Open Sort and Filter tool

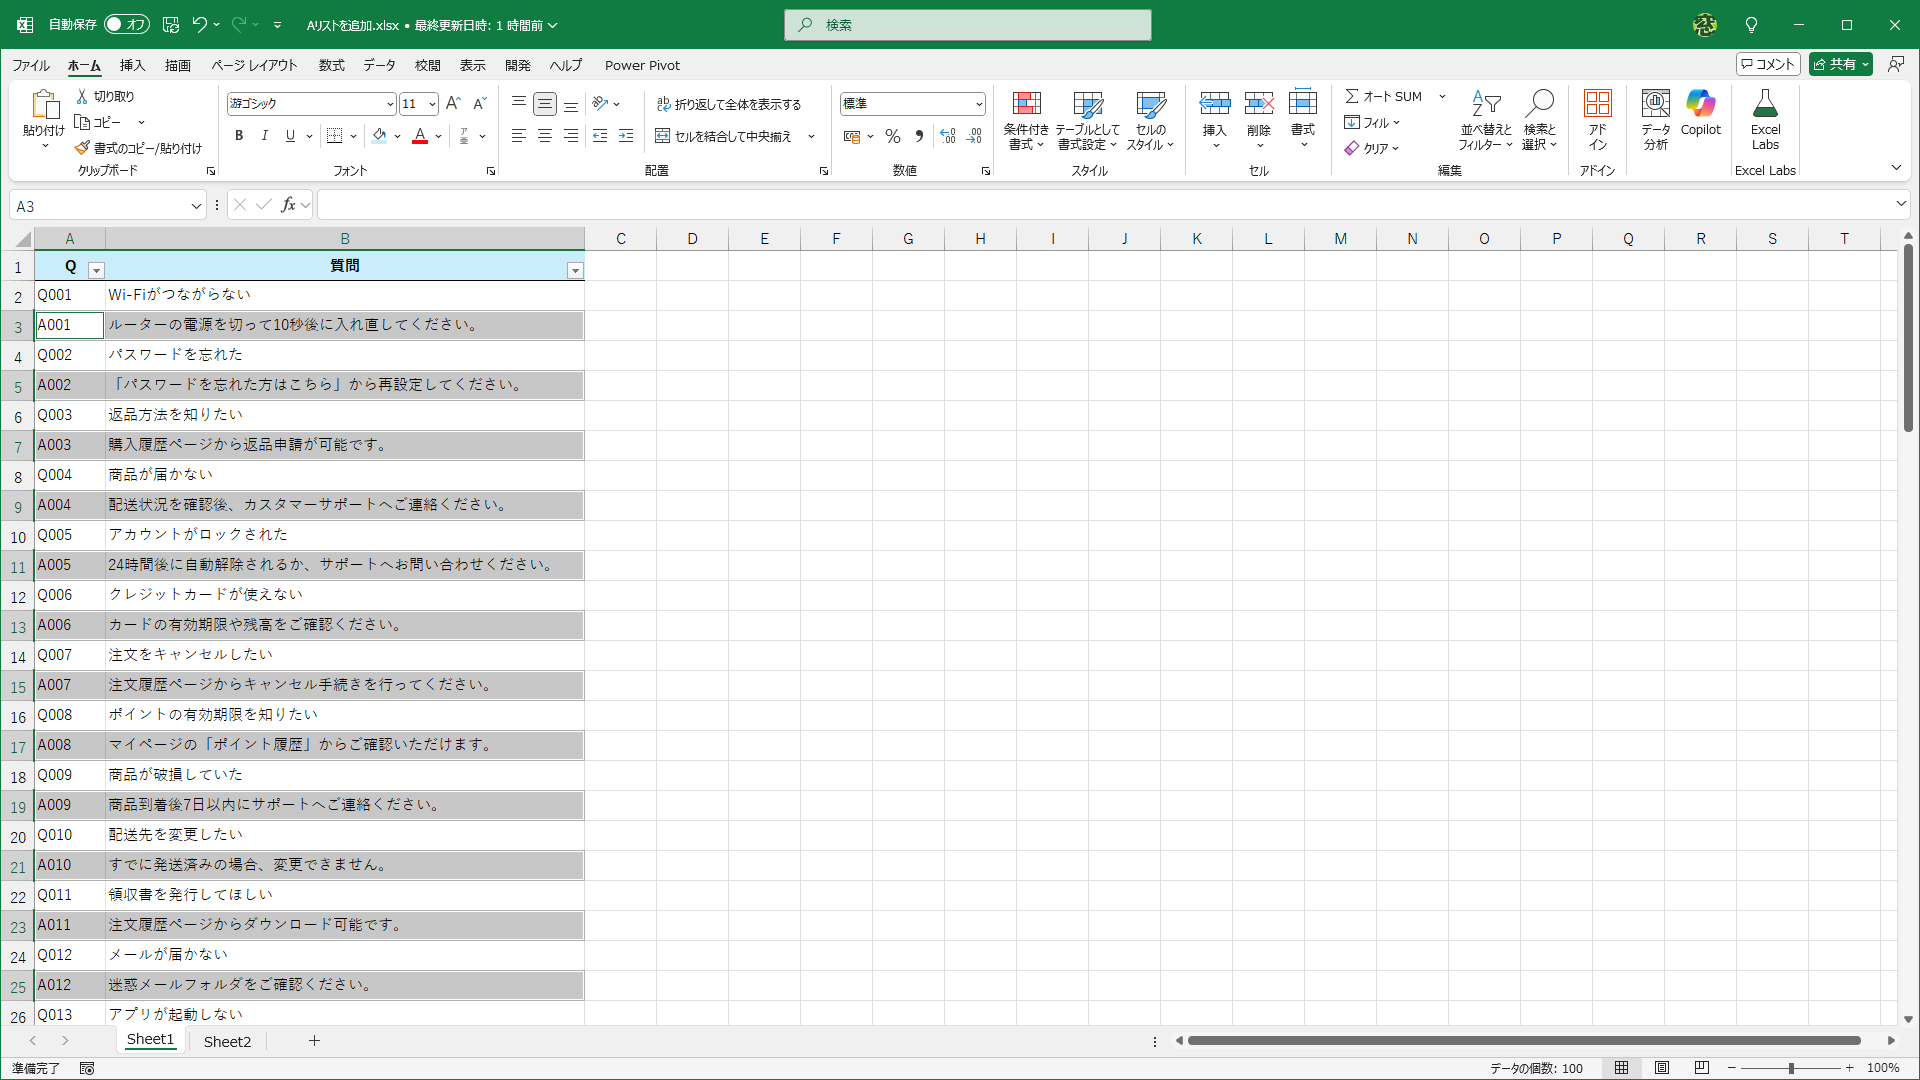[x=1485, y=104]
